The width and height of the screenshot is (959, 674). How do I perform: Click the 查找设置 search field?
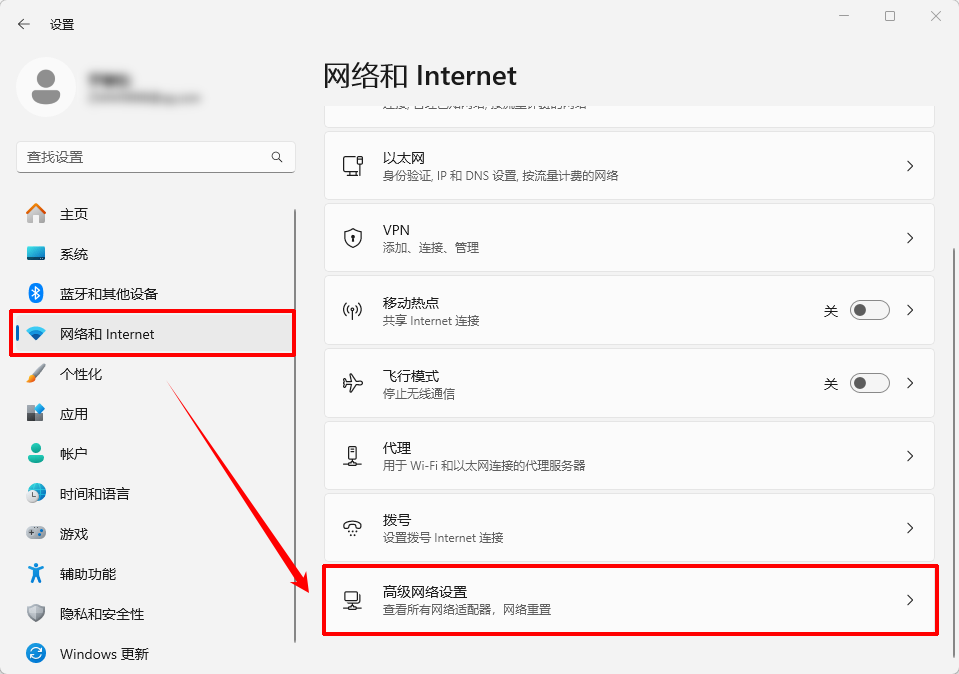click(156, 157)
